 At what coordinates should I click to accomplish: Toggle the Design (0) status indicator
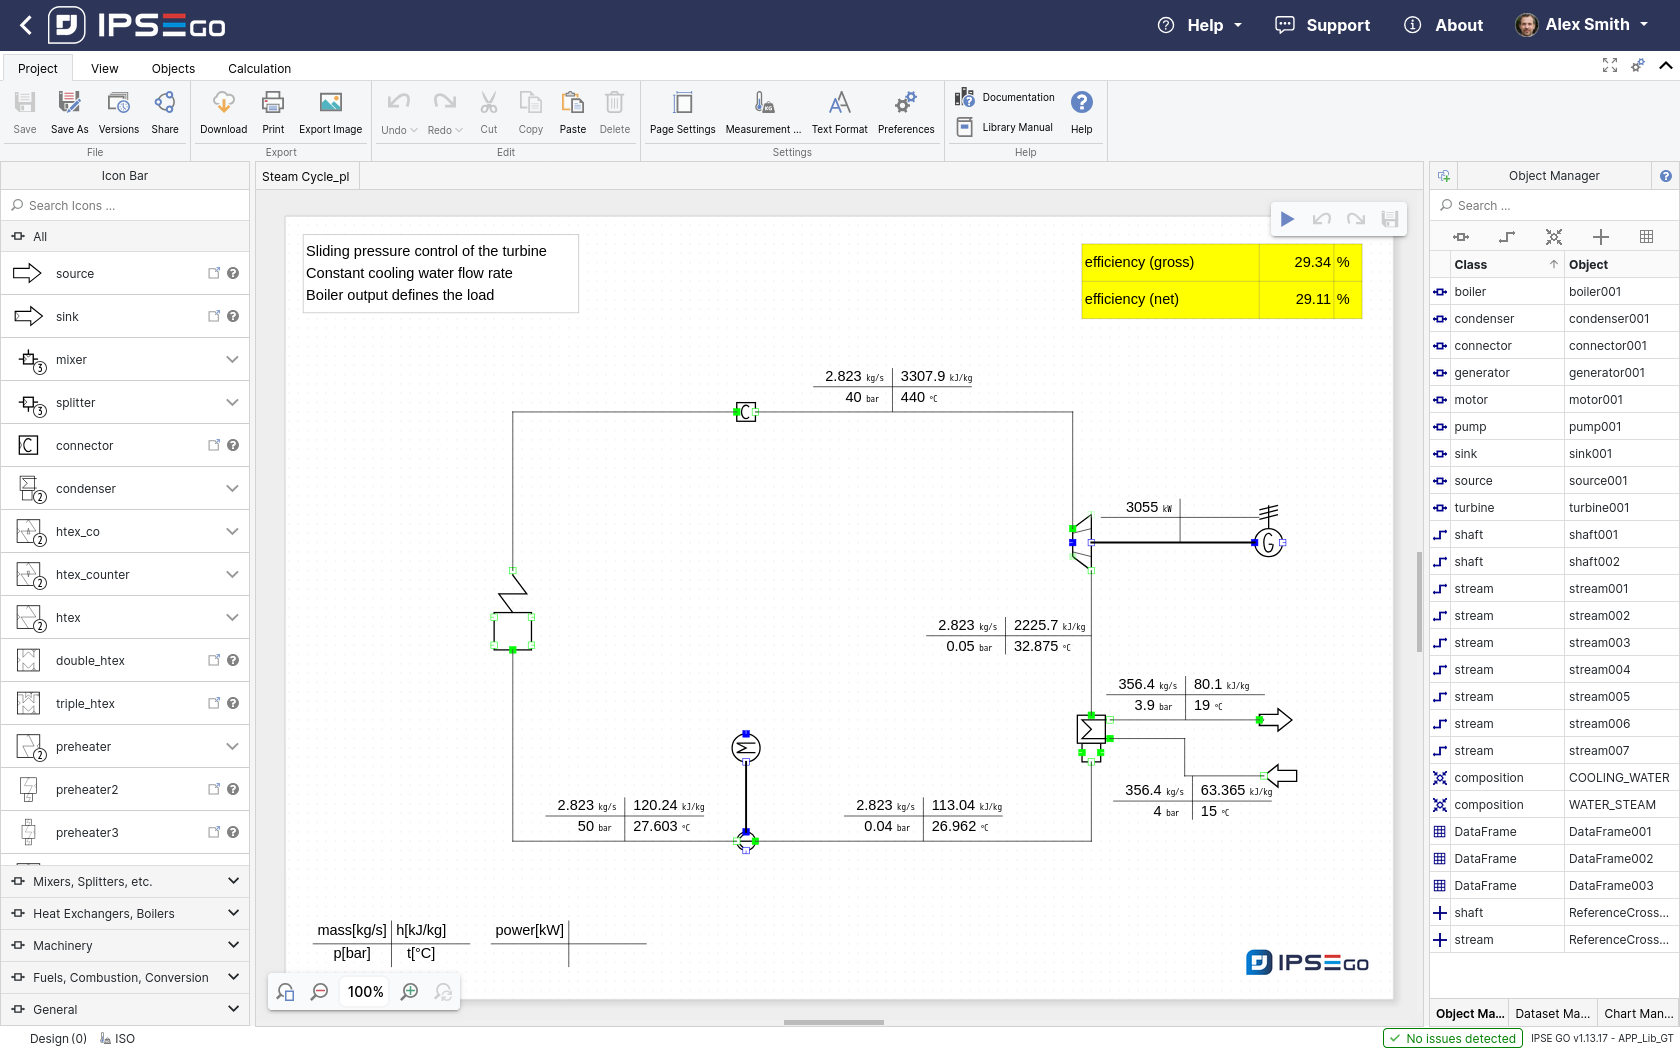(x=58, y=1039)
